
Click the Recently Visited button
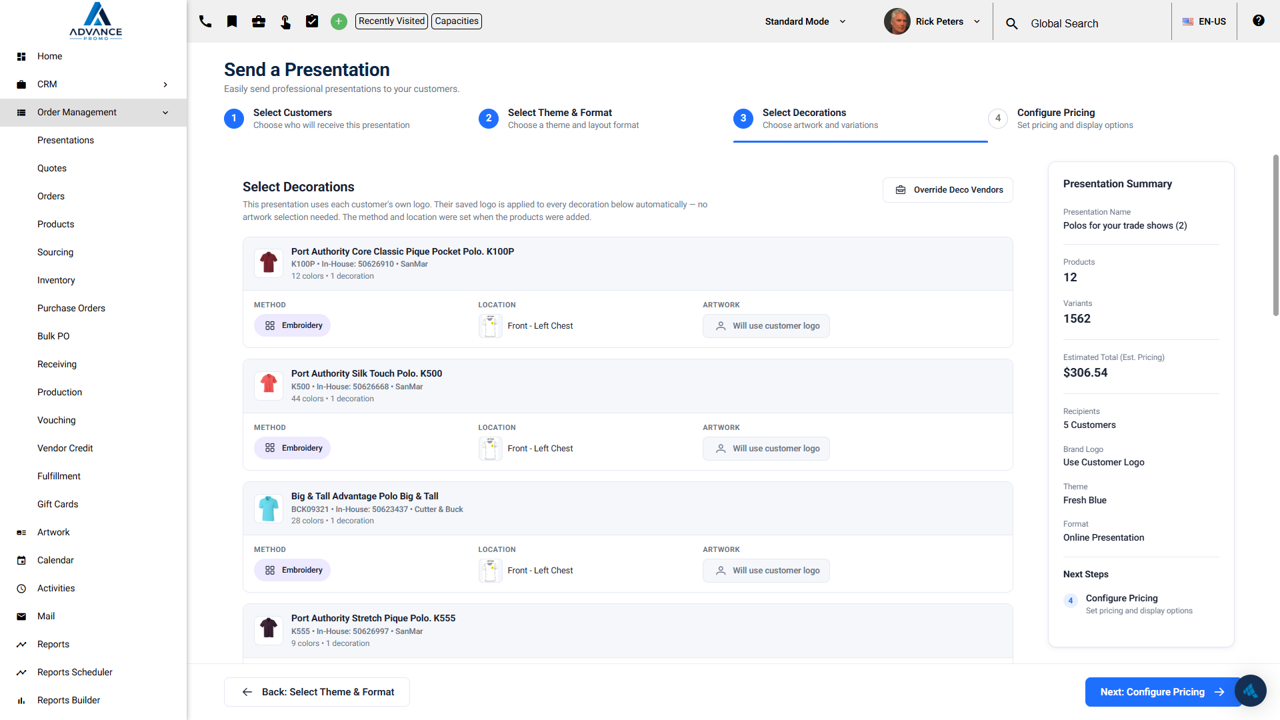pyautogui.click(x=391, y=21)
